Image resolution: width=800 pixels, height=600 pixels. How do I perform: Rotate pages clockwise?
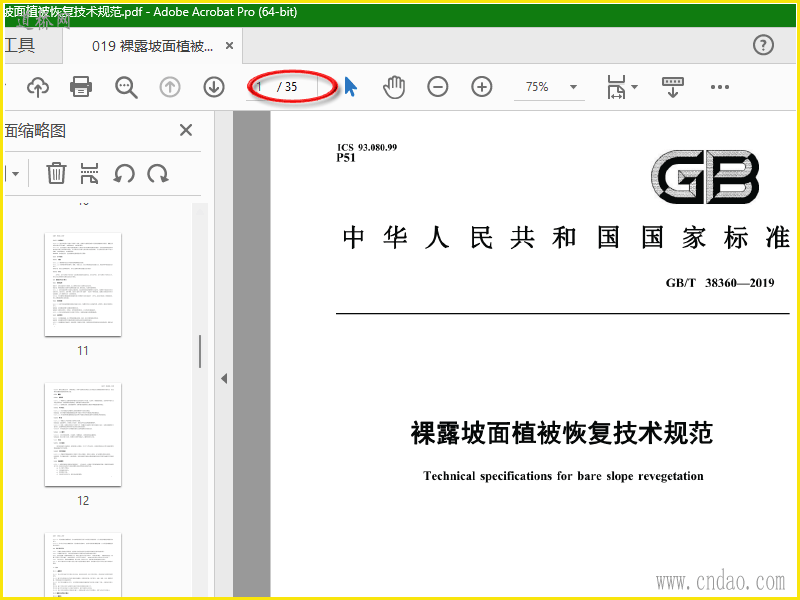(x=158, y=173)
